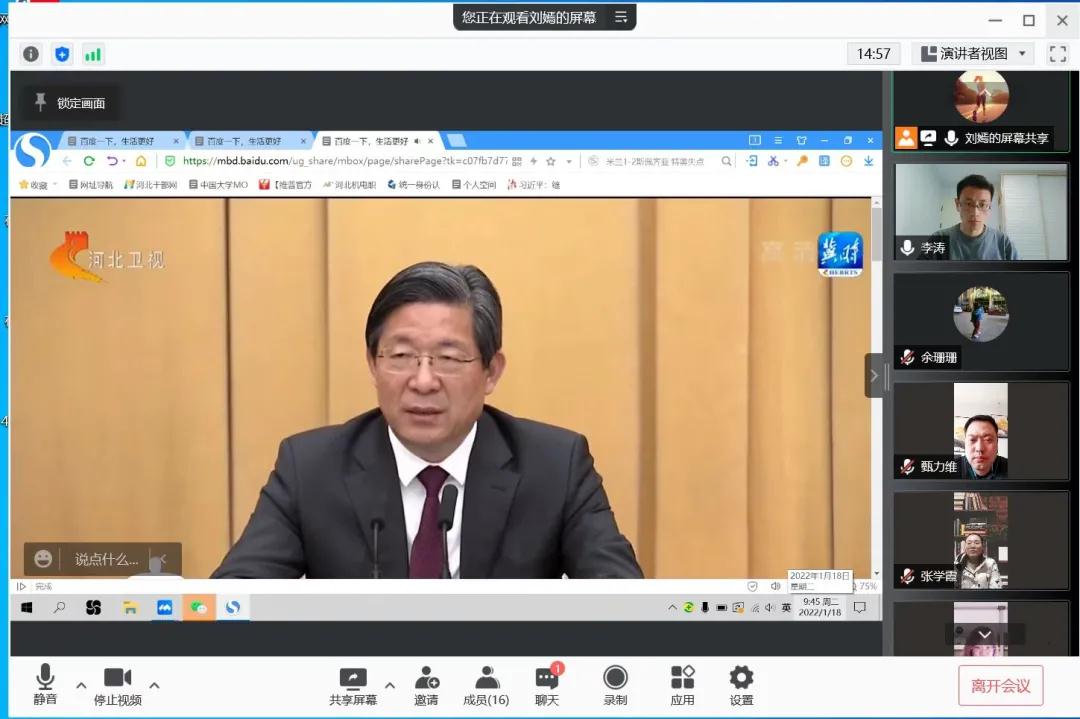Start sharing with 共享屏幕

353,687
